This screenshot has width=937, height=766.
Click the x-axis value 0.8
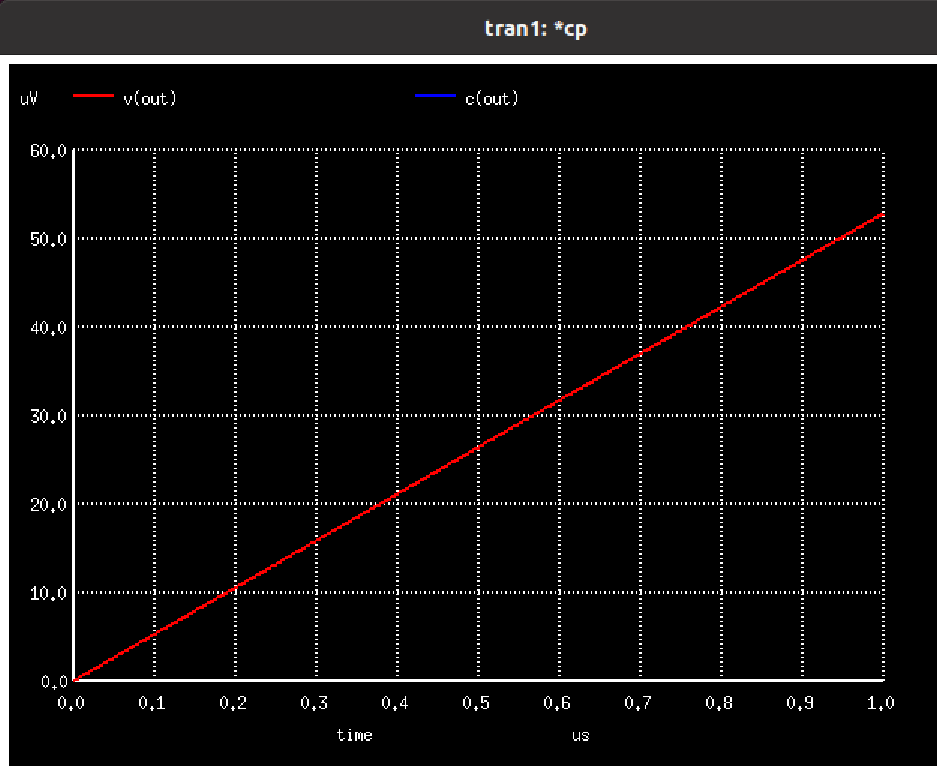click(719, 703)
